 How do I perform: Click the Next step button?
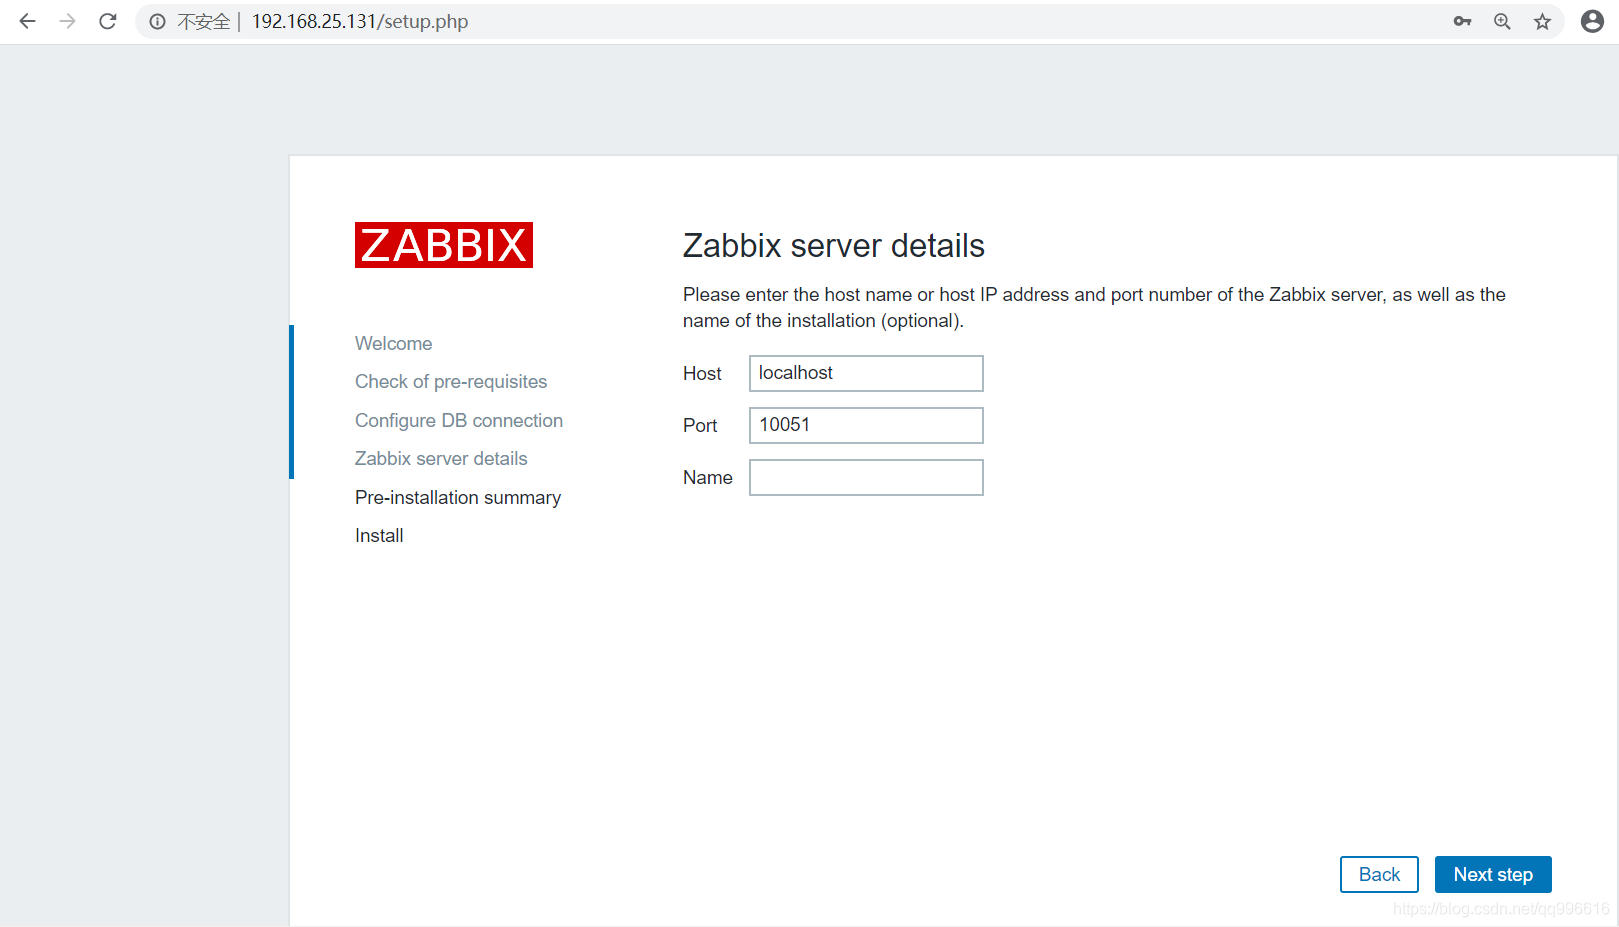tap(1493, 874)
